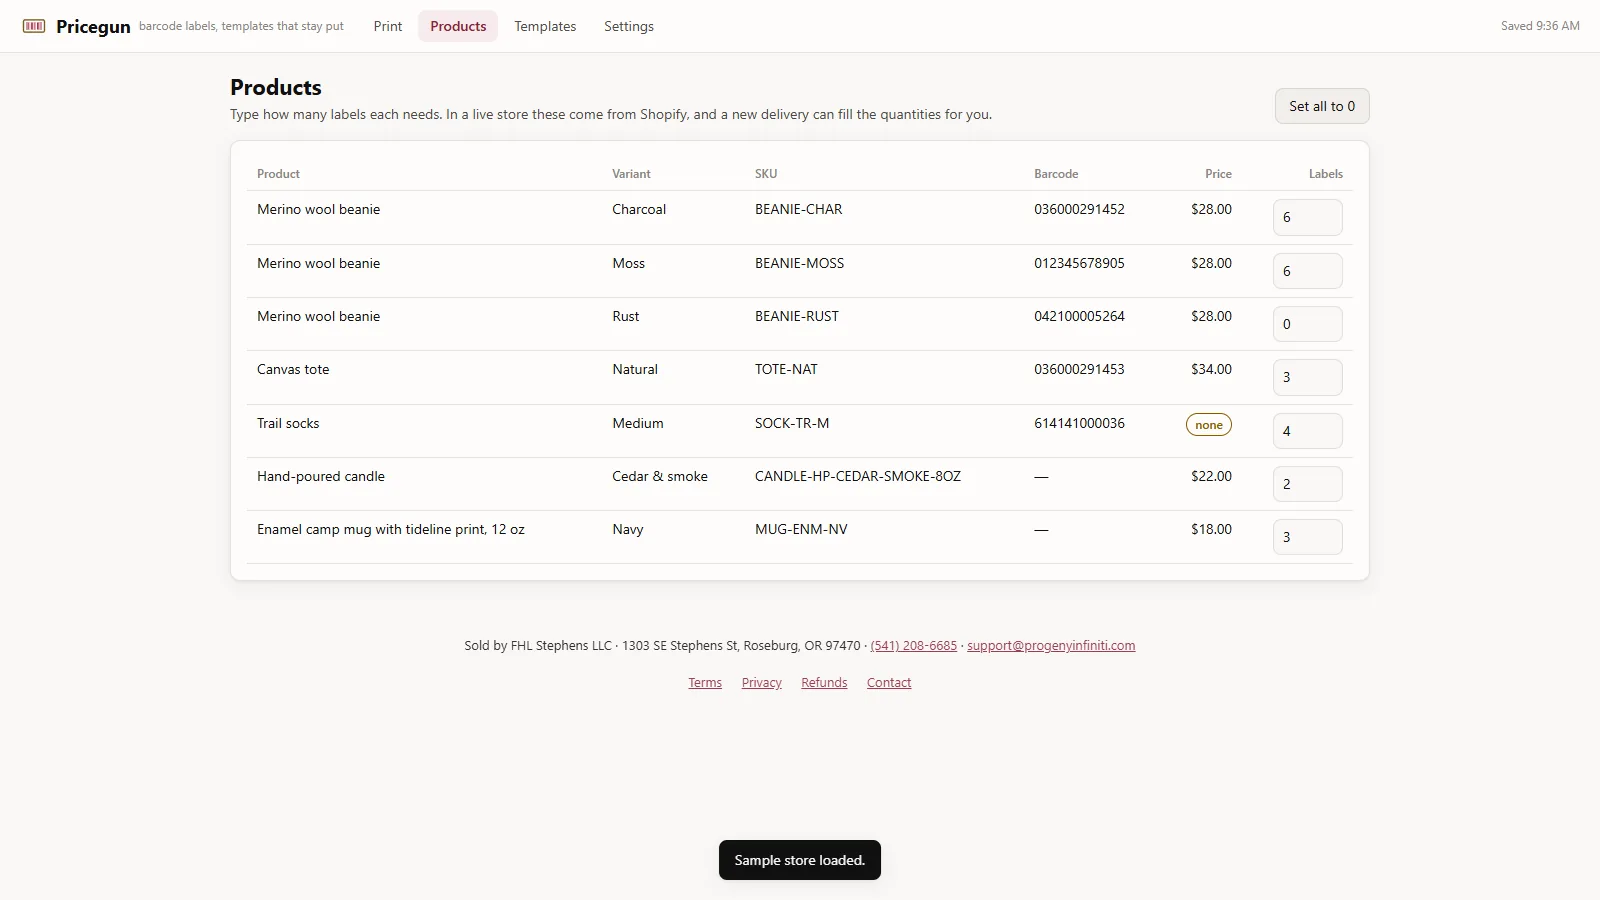1600x900 pixels.
Task: Open the Print tab
Action: click(388, 26)
